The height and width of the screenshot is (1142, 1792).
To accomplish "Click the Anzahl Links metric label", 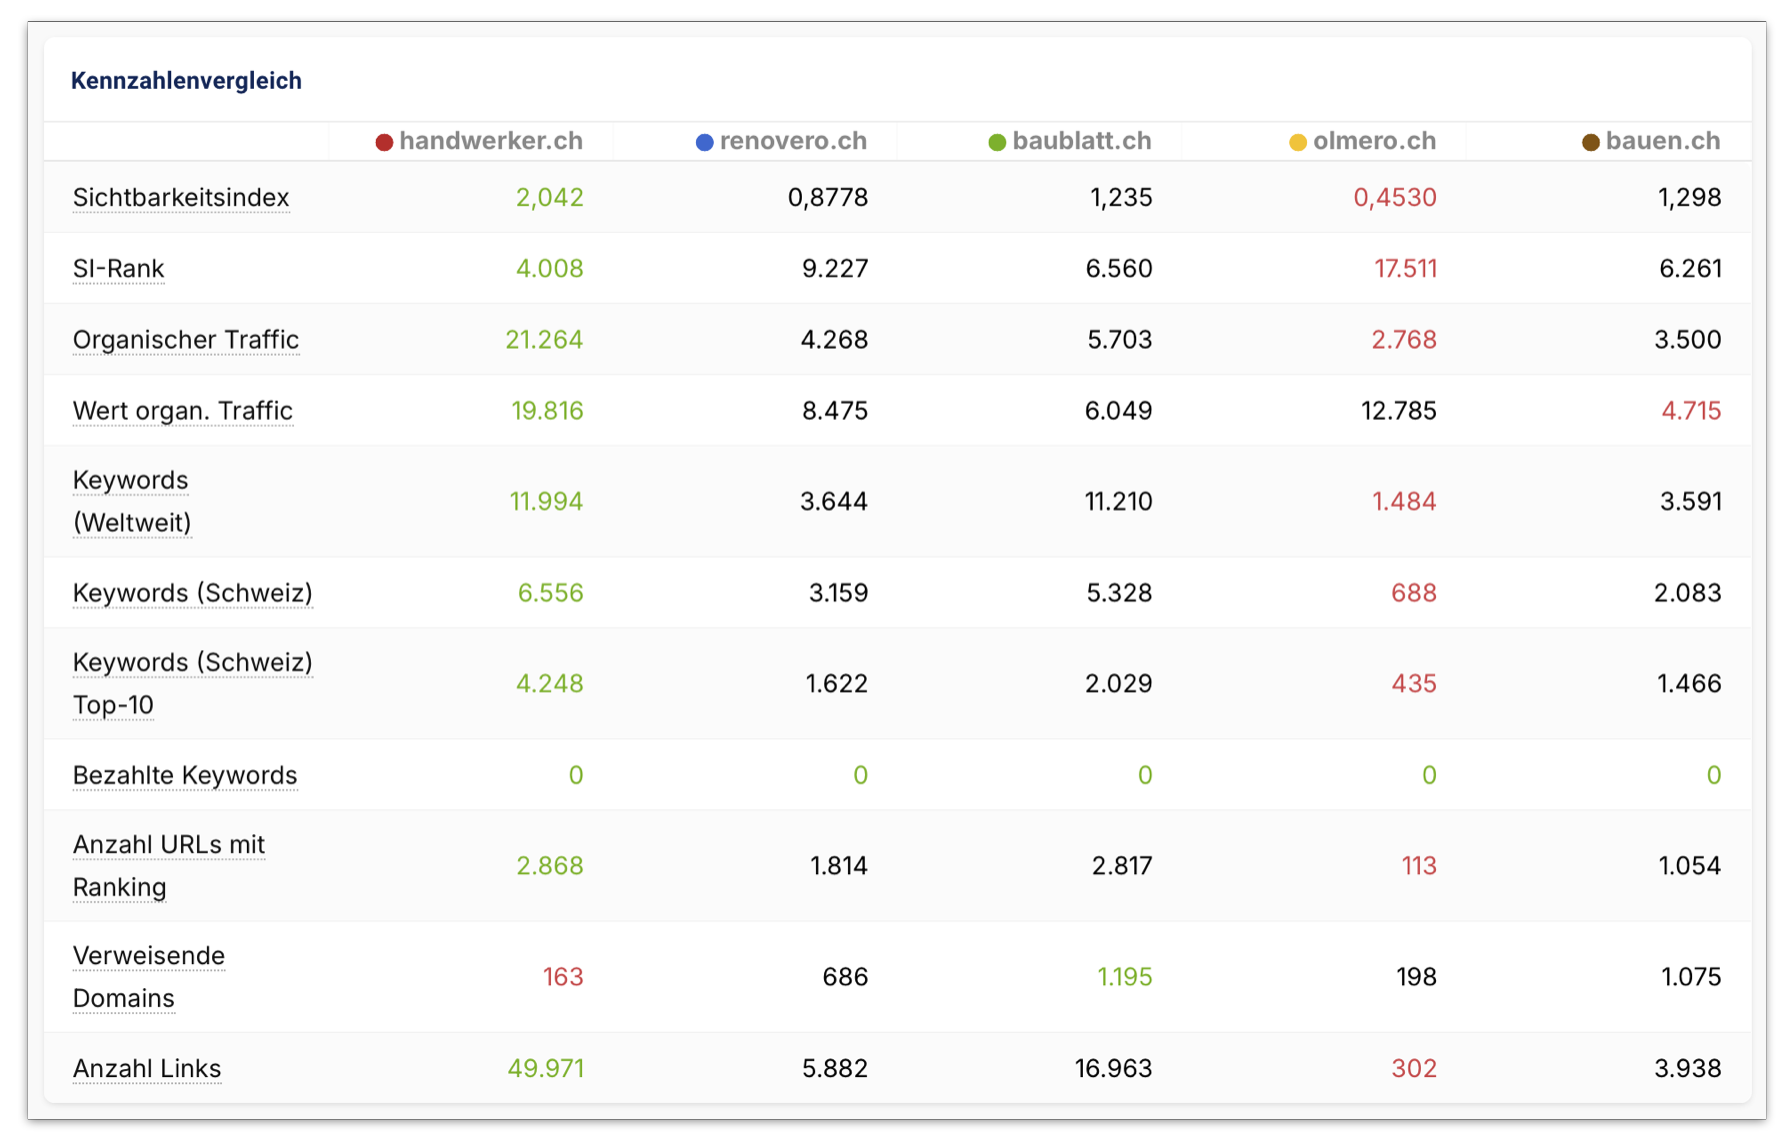I will (147, 1069).
